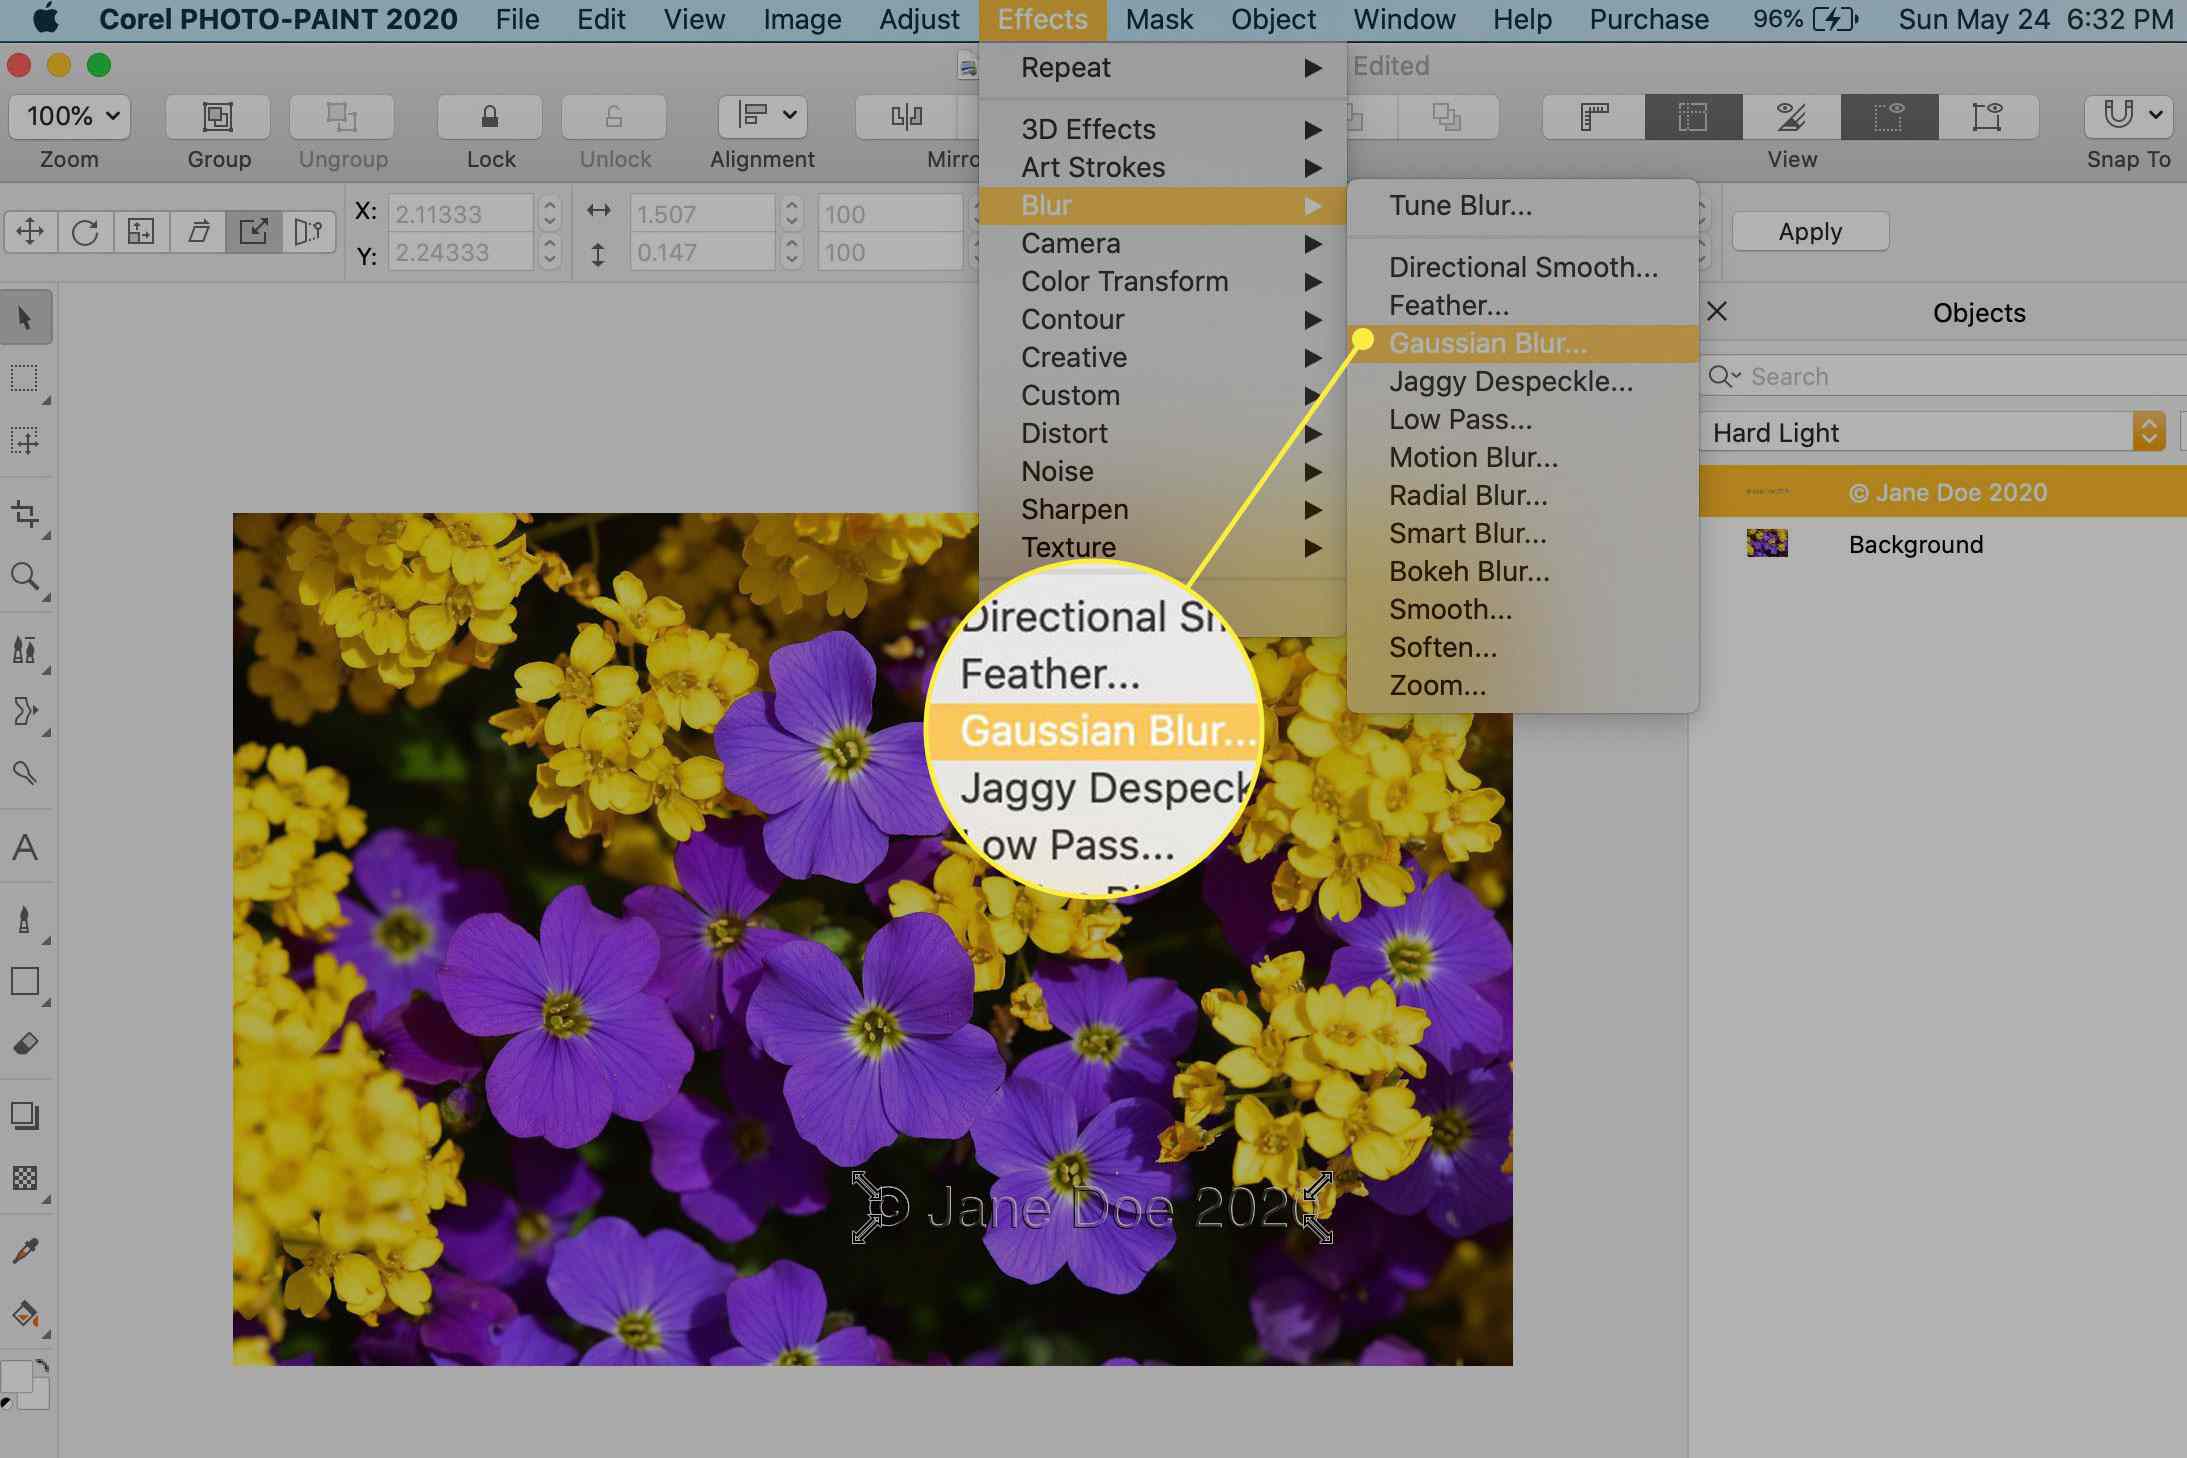Select the Paint brush tool
This screenshot has height=1458, width=2187.
tap(25, 919)
